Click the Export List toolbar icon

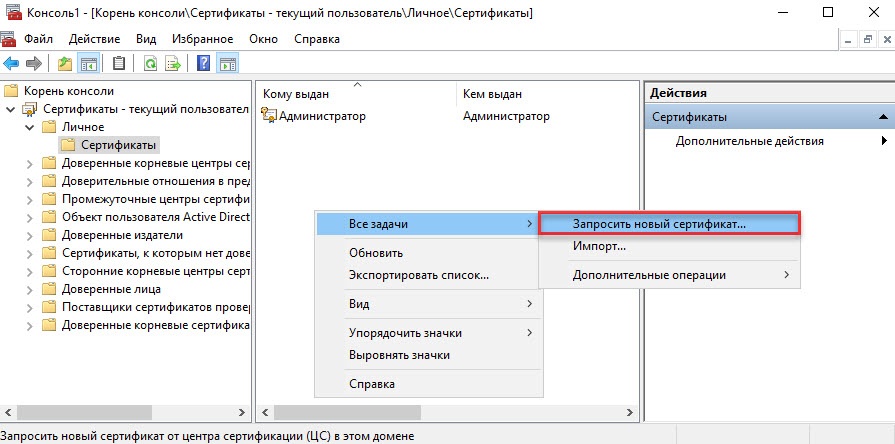click(172, 63)
